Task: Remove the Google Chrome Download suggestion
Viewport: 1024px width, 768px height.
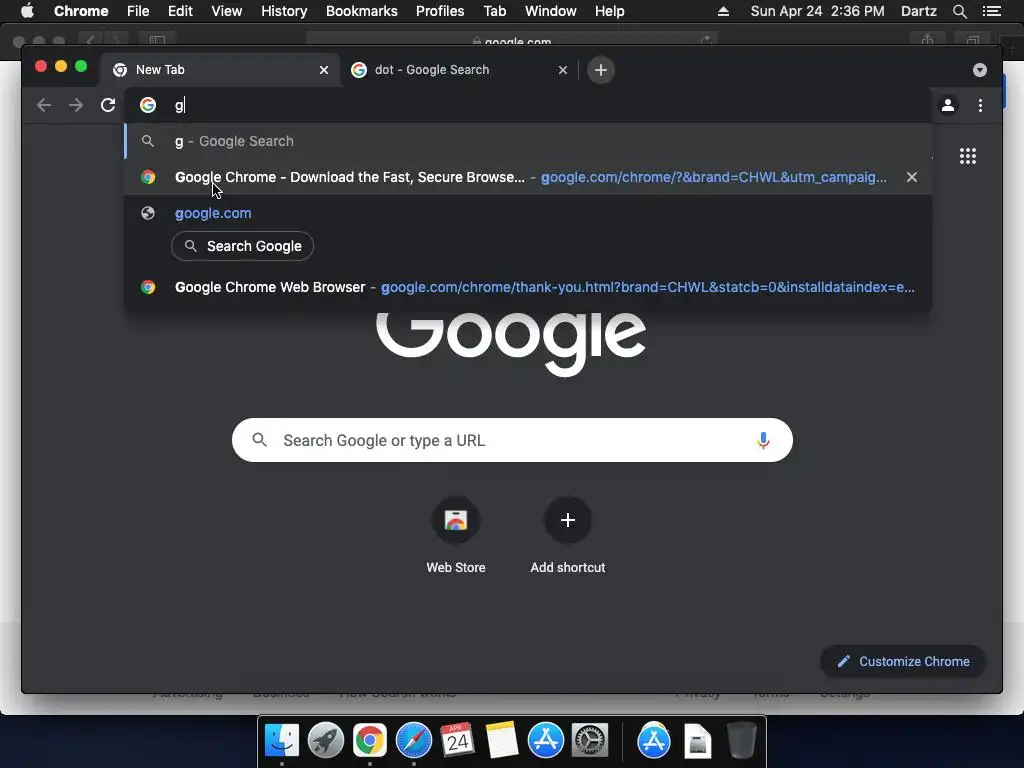Action: 912,177
